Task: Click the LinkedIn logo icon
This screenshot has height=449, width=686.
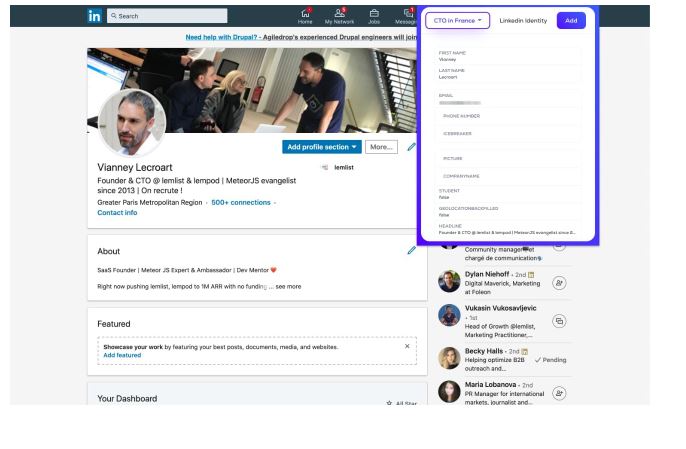Action: coord(94,16)
